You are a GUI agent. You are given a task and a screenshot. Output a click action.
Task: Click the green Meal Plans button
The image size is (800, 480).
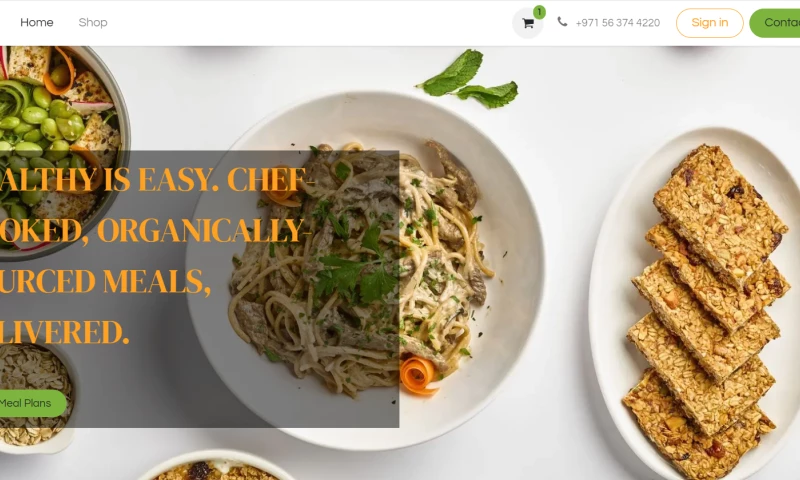[33, 403]
